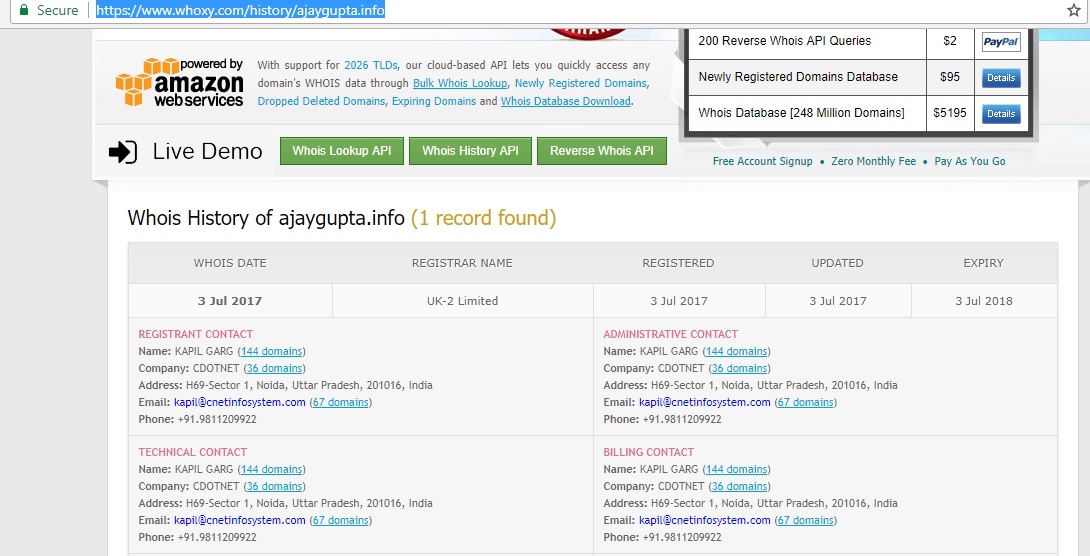Viewport: 1090px width, 556px height.
Task: Click the $5195 price cell
Action: 950,113
